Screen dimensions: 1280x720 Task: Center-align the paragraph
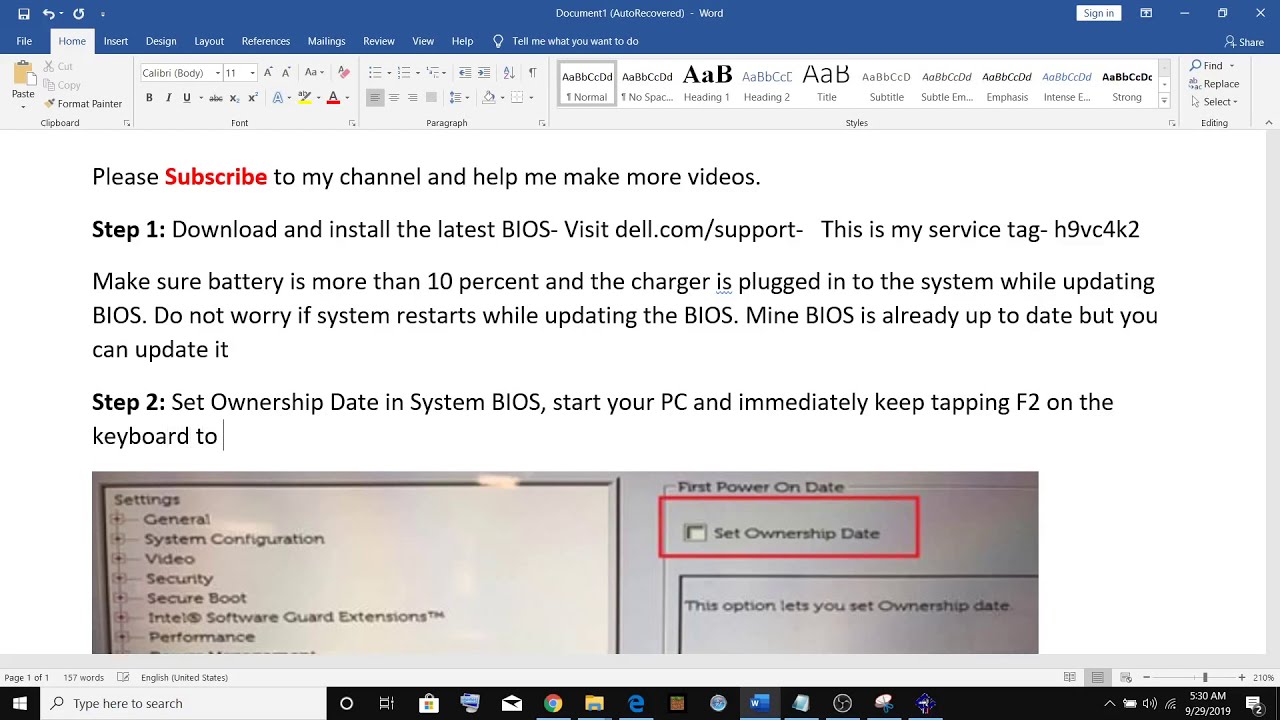click(x=394, y=98)
